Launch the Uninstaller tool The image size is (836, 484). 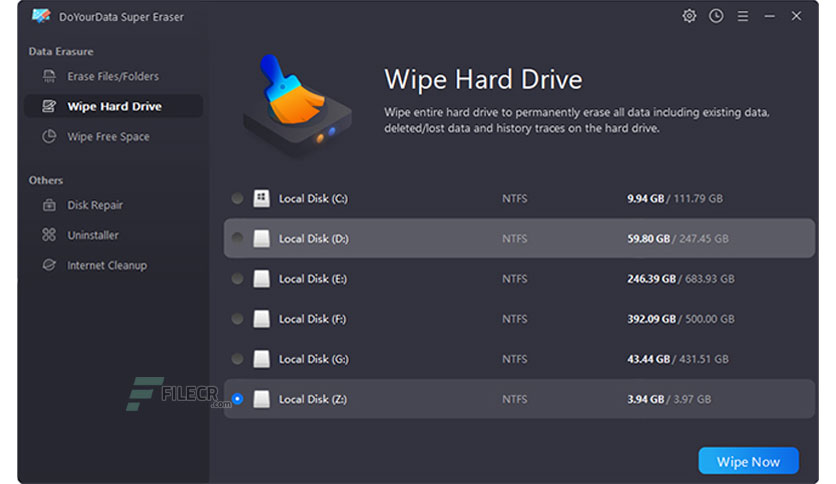click(113, 235)
